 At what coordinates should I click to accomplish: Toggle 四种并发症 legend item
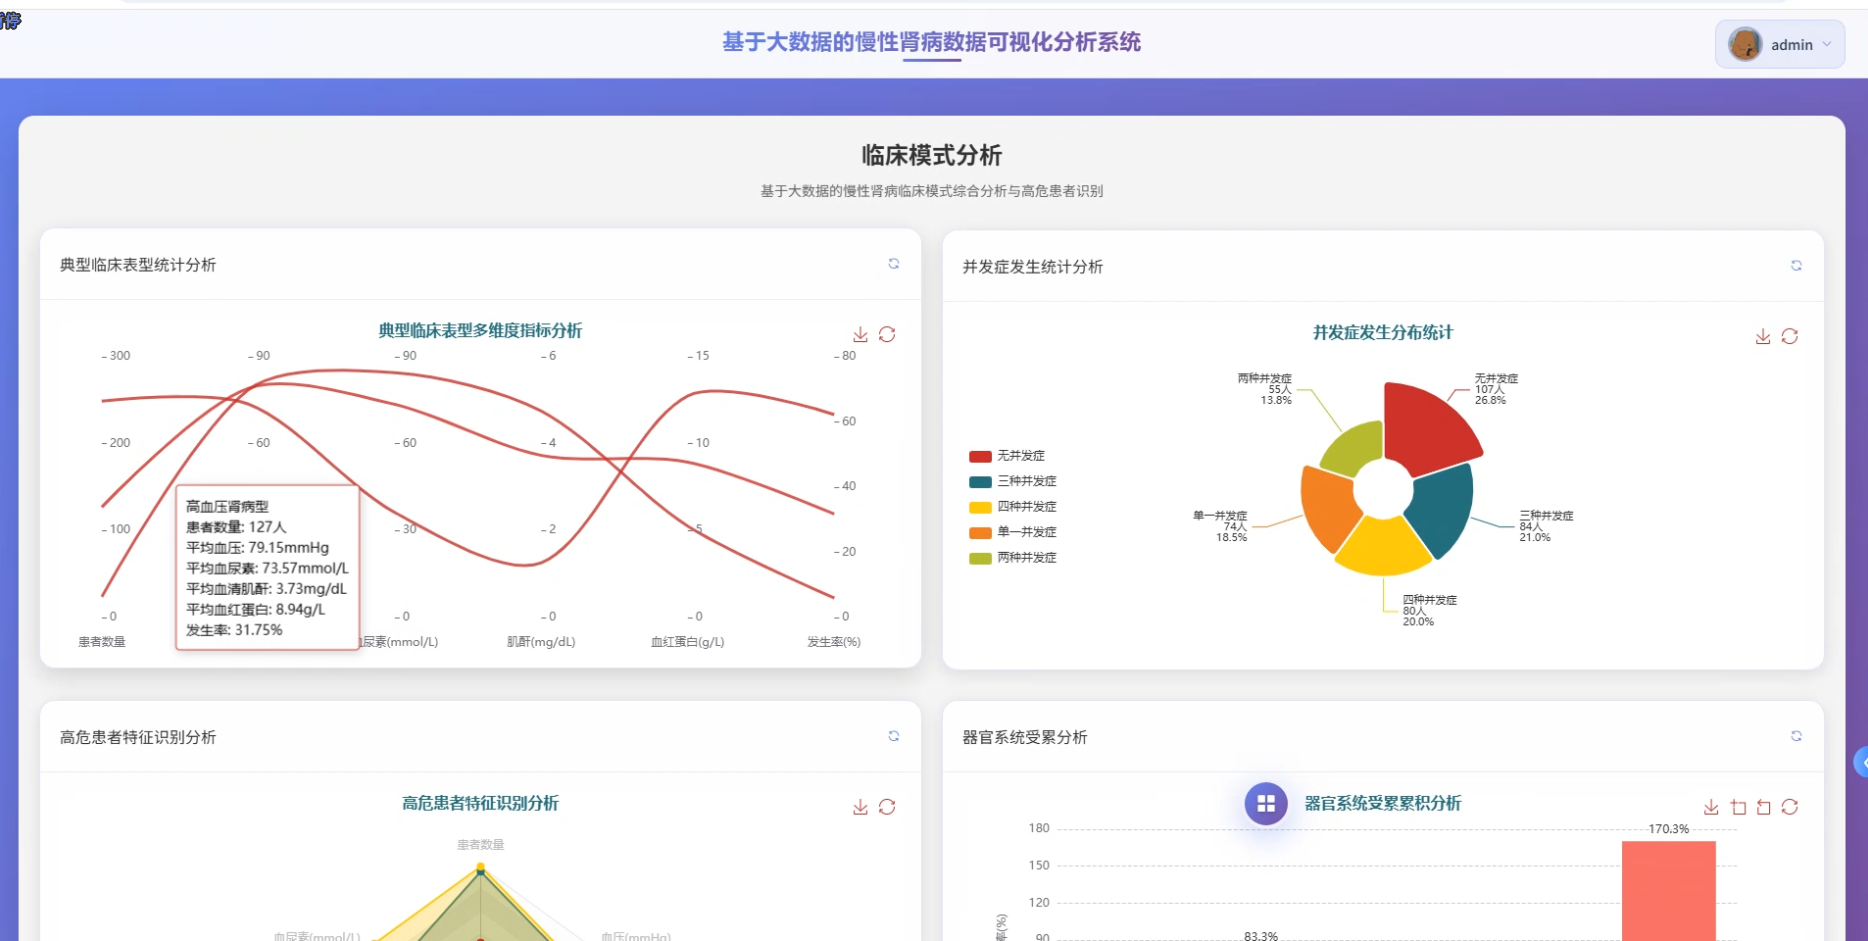tap(1013, 507)
